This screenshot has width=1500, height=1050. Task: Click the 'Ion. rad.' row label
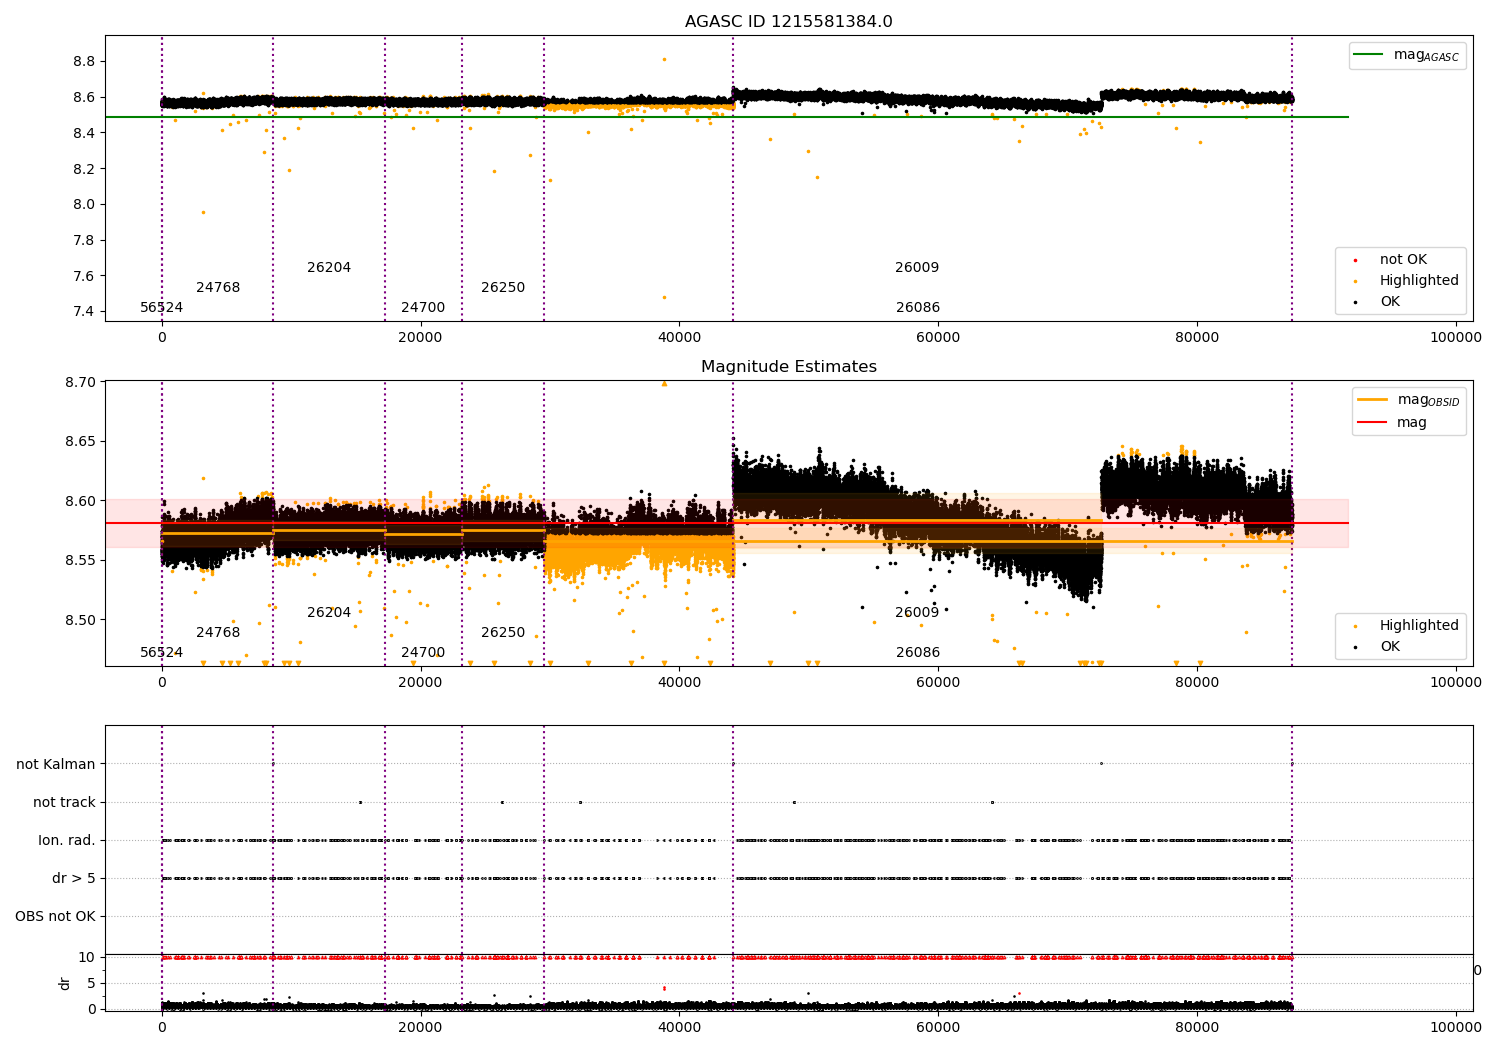coord(67,841)
